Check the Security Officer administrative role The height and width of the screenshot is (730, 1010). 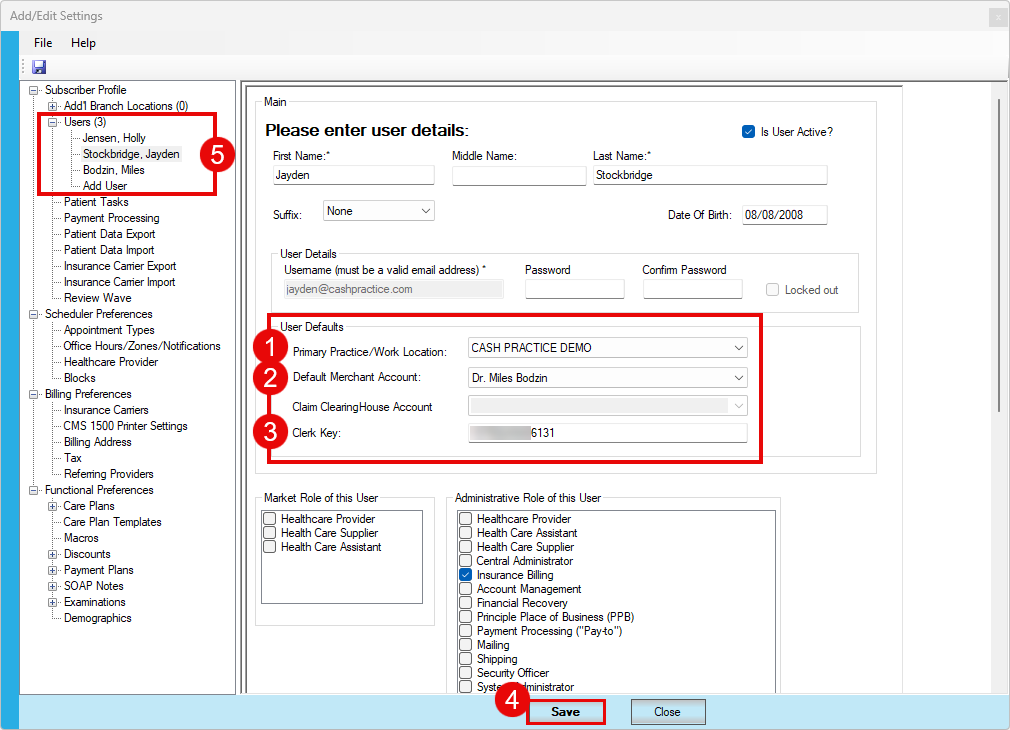(466, 673)
